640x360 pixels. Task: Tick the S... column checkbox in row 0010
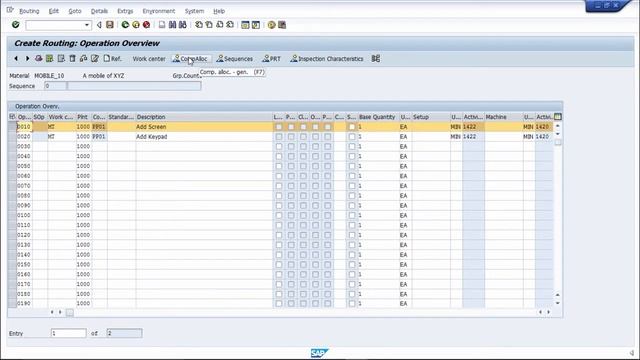click(x=352, y=127)
